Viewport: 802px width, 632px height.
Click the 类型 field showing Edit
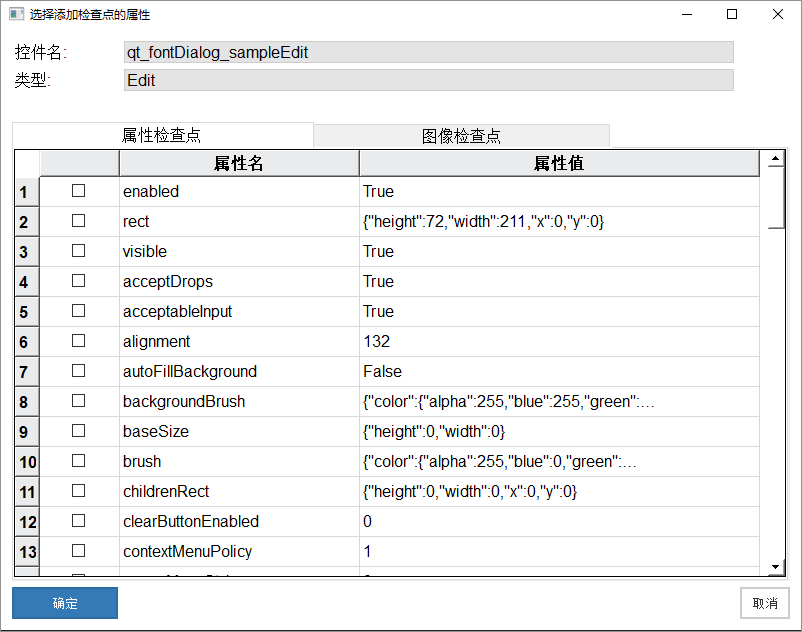pyautogui.click(x=429, y=80)
